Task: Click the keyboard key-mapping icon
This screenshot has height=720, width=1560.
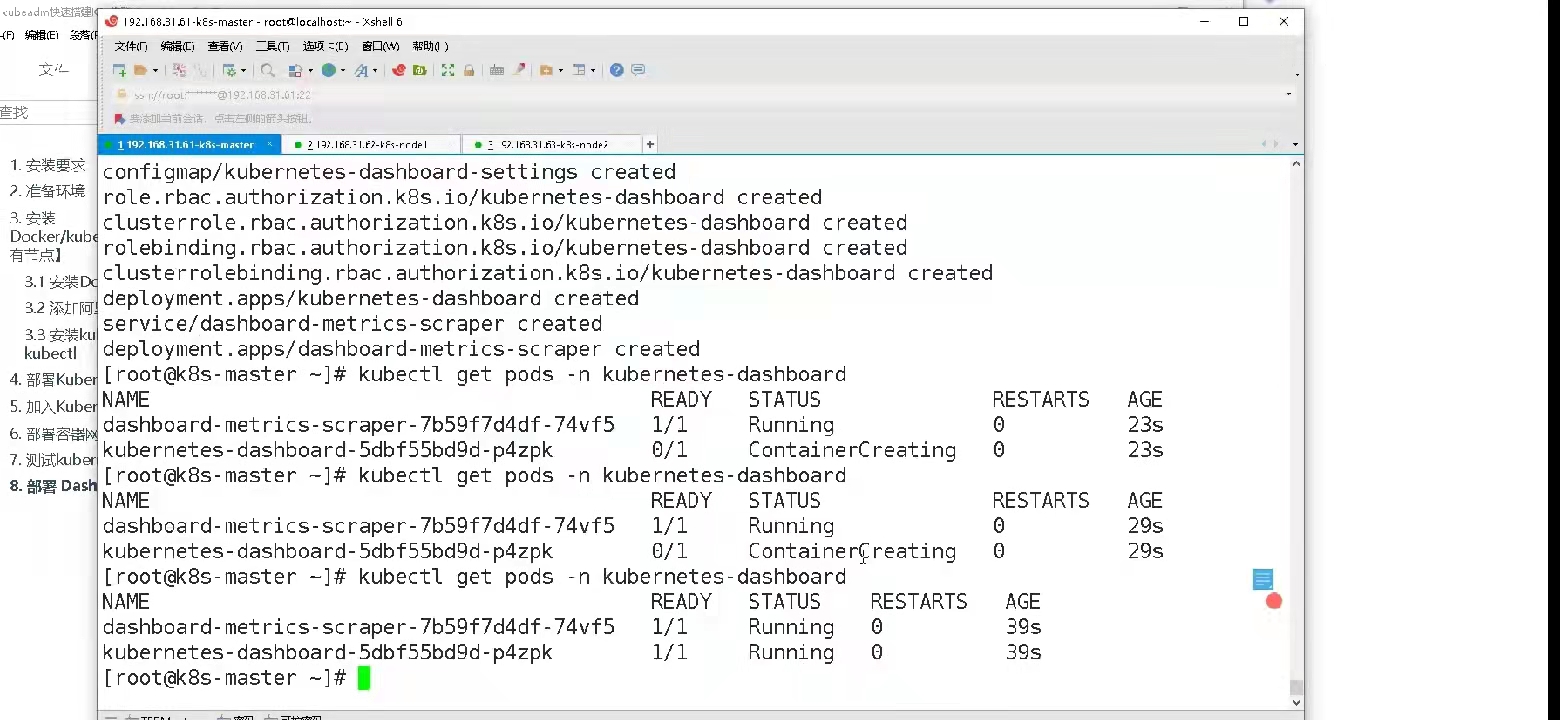Action: coord(496,70)
